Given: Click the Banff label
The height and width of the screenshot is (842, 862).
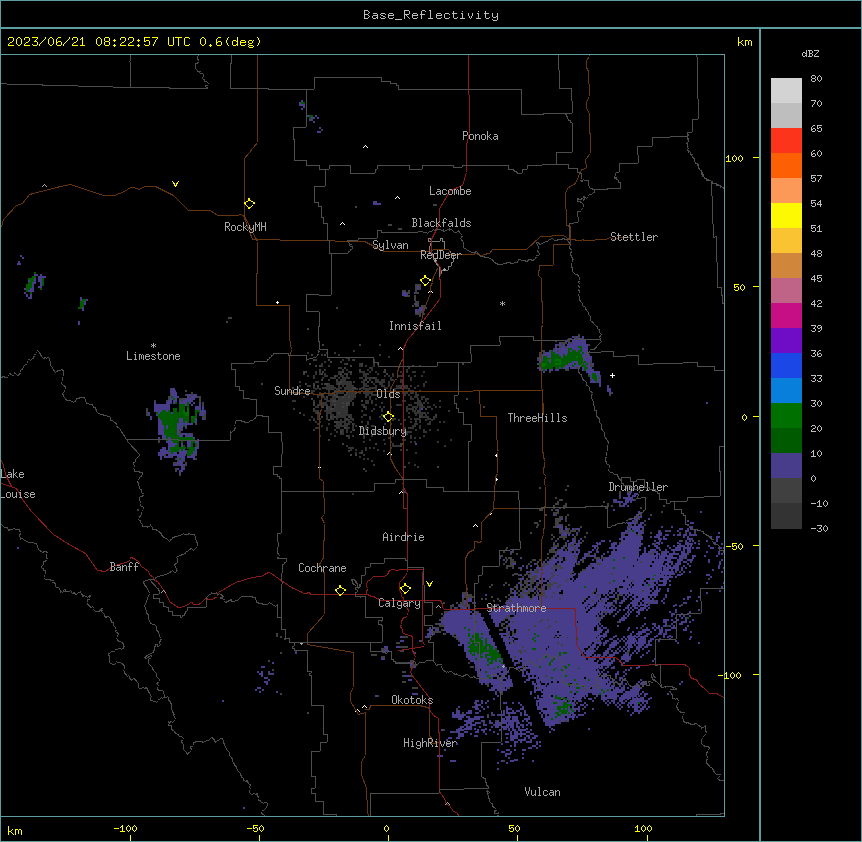Looking at the screenshot, I should point(124,567).
